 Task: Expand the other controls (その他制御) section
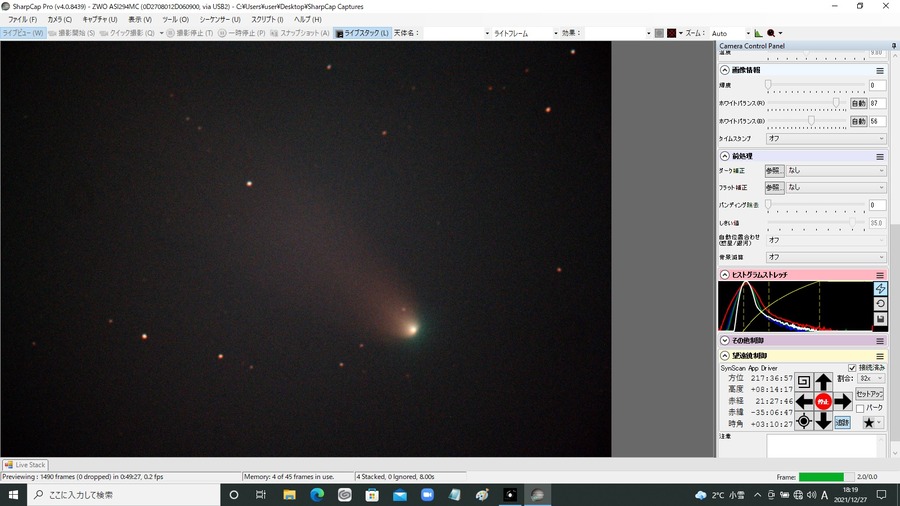click(x=724, y=340)
